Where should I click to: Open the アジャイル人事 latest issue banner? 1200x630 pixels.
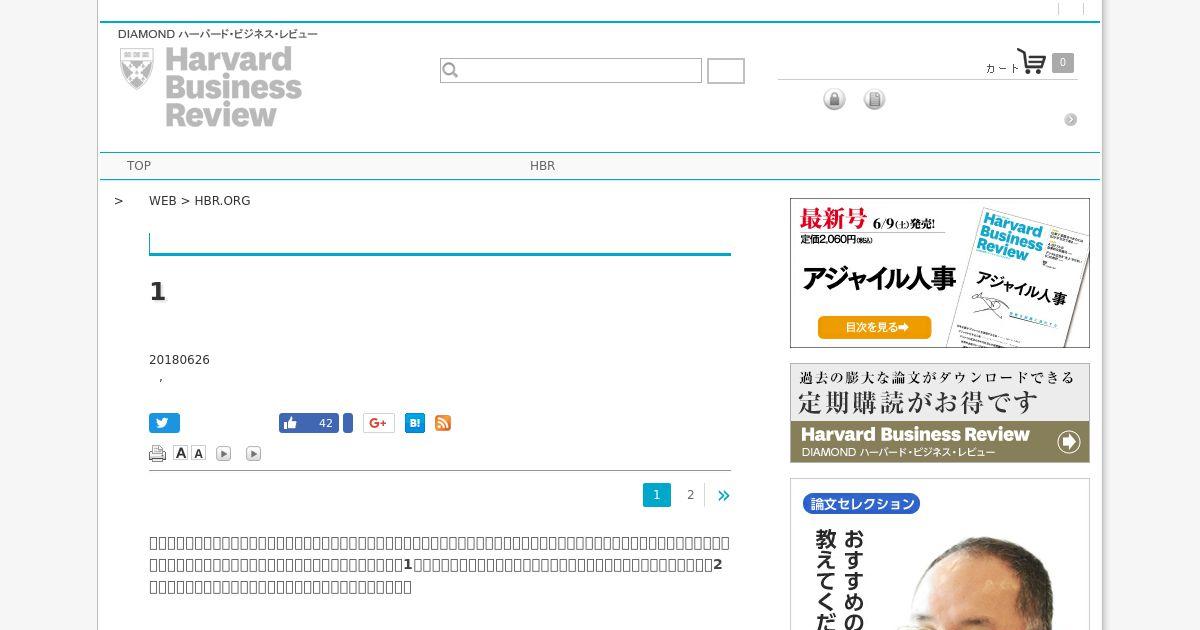click(940, 273)
